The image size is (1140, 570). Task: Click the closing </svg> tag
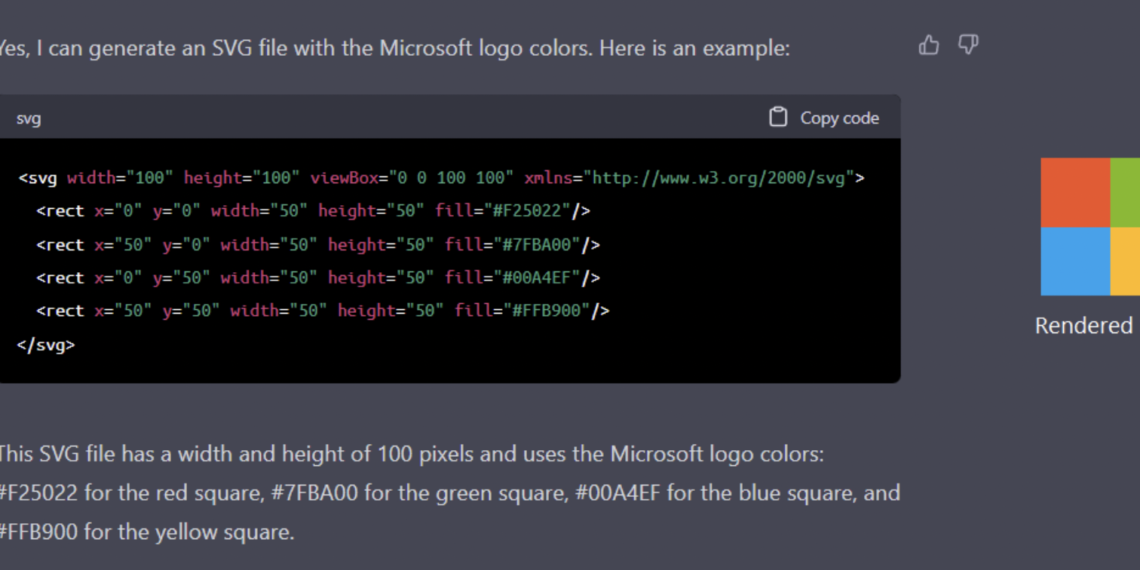[x=46, y=344]
